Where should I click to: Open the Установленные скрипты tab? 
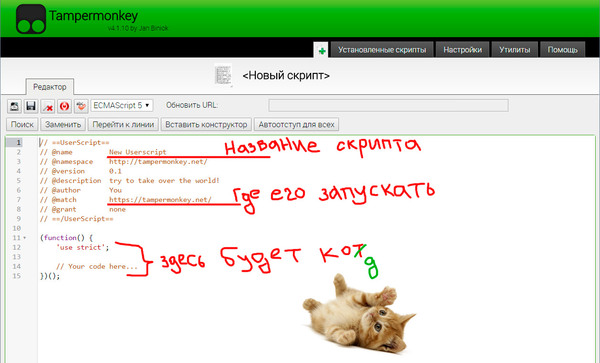tap(382, 50)
